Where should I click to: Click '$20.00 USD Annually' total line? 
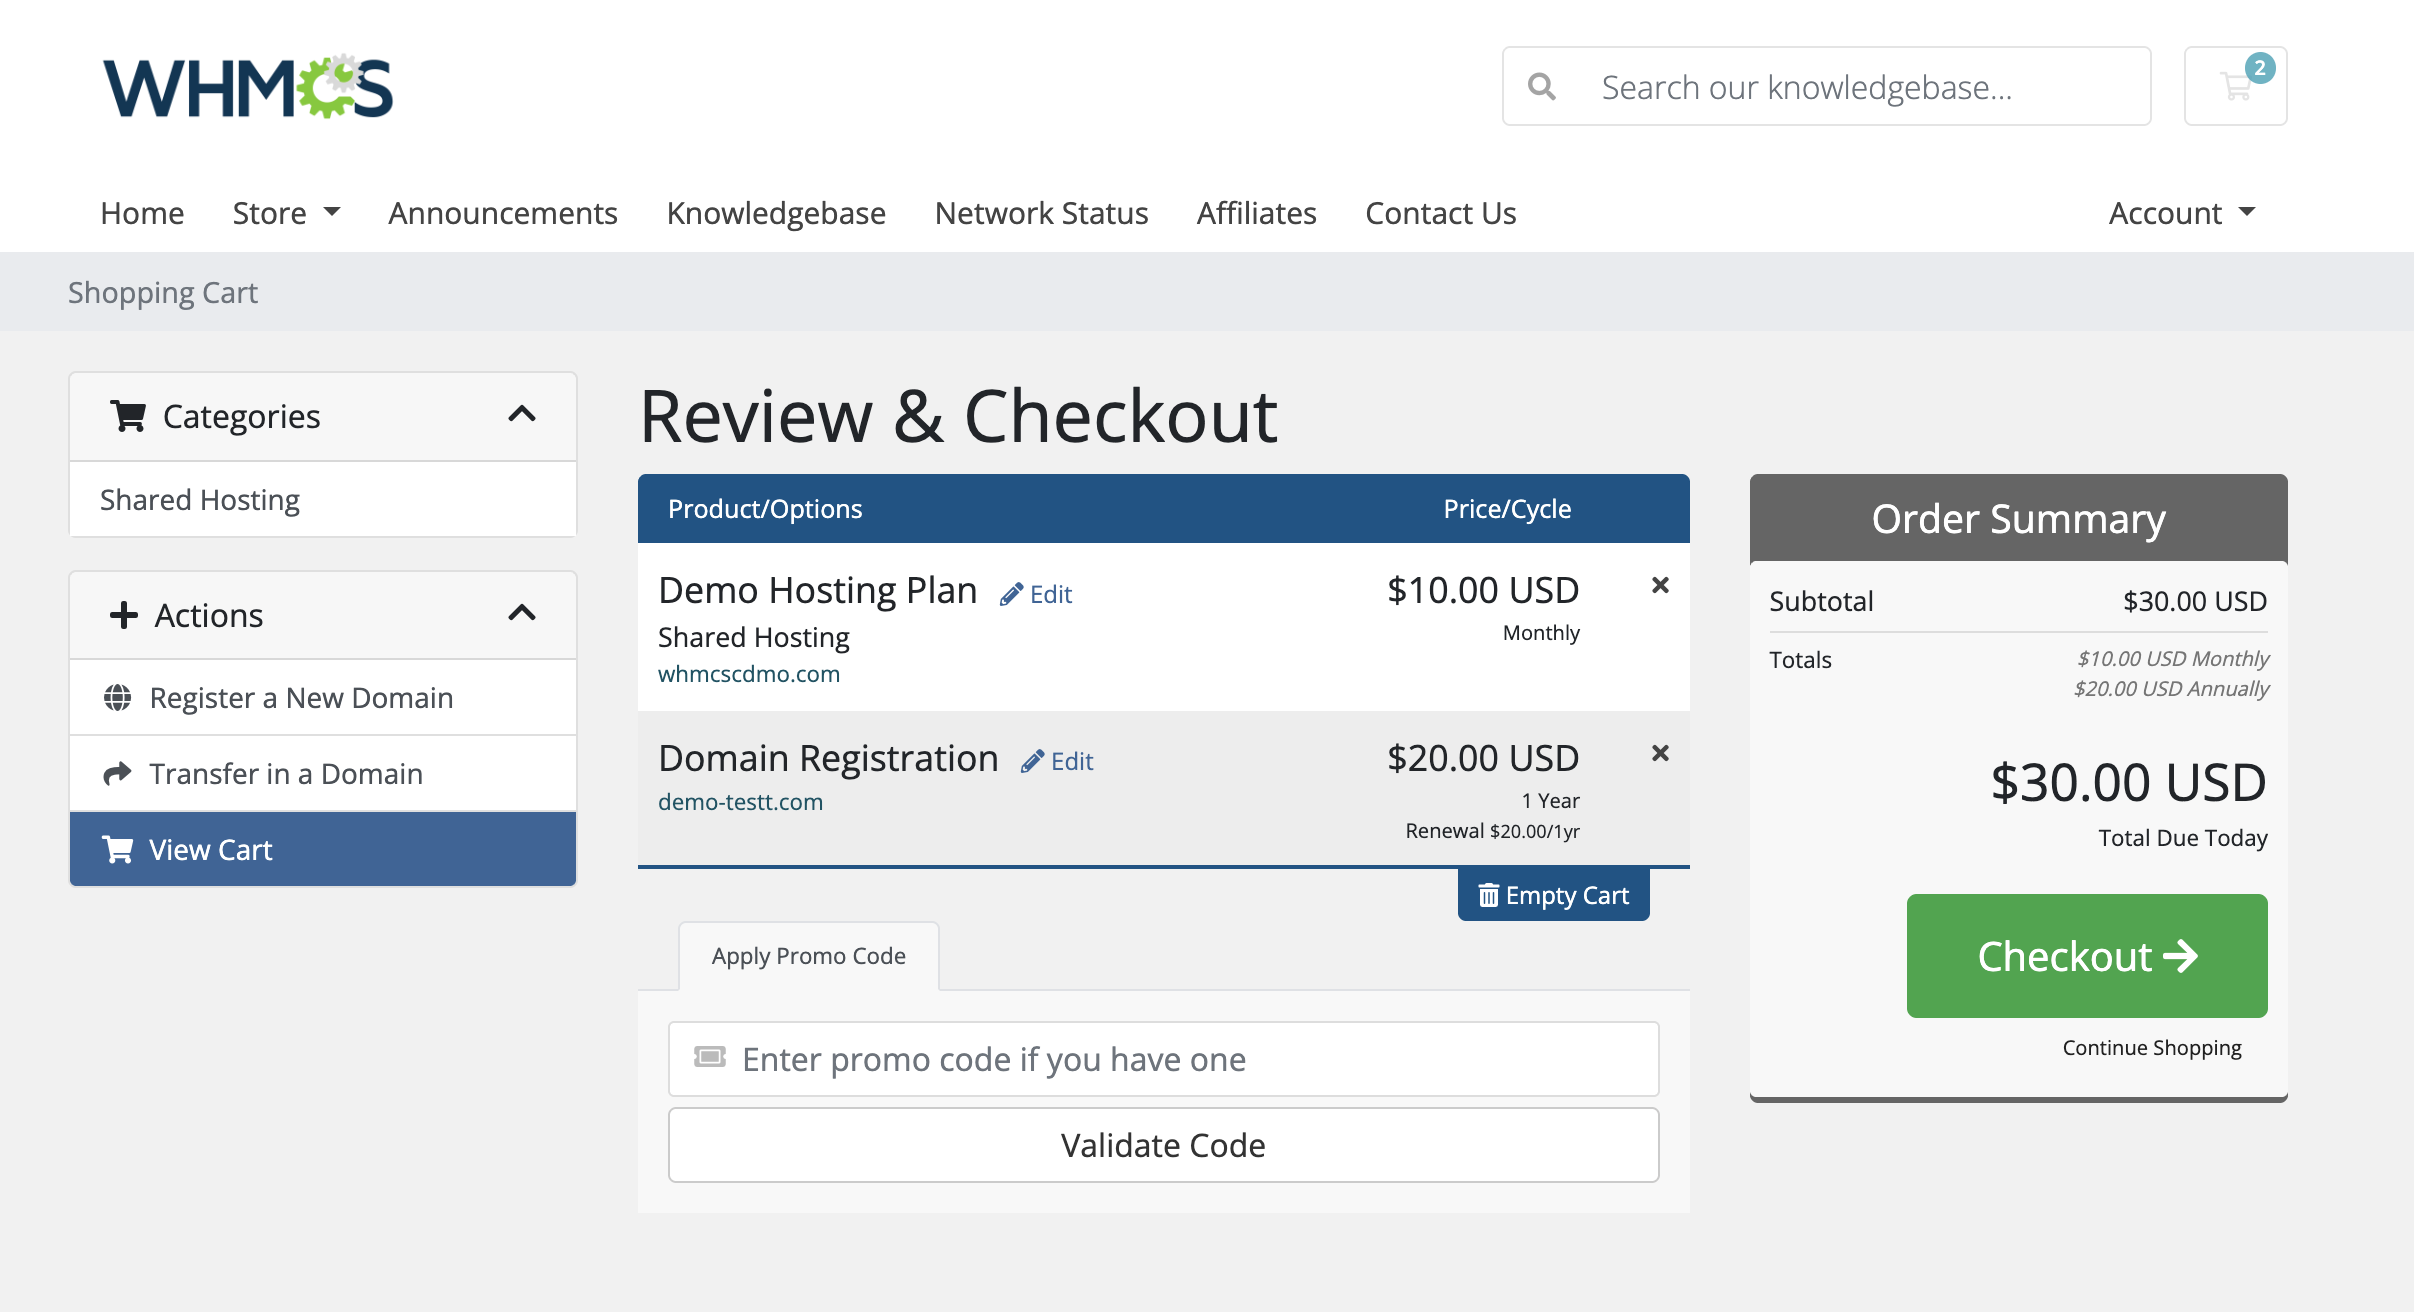pyautogui.click(x=2171, y=688)
